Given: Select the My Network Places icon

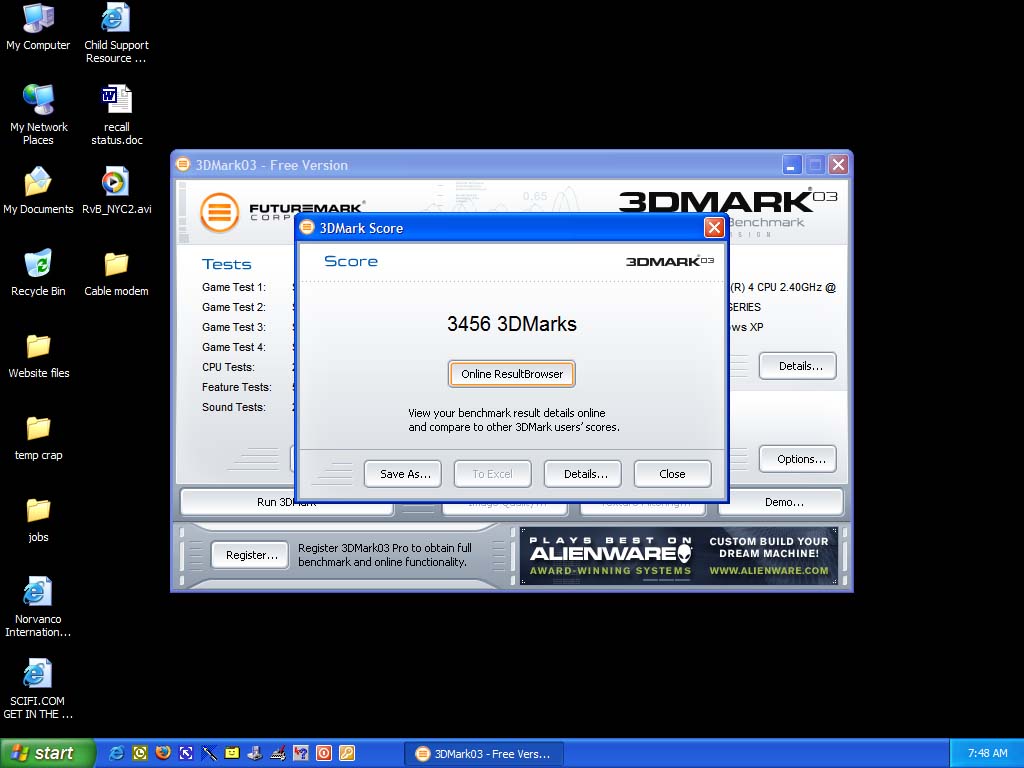Looking at the screenshot, I should (39, 114).
